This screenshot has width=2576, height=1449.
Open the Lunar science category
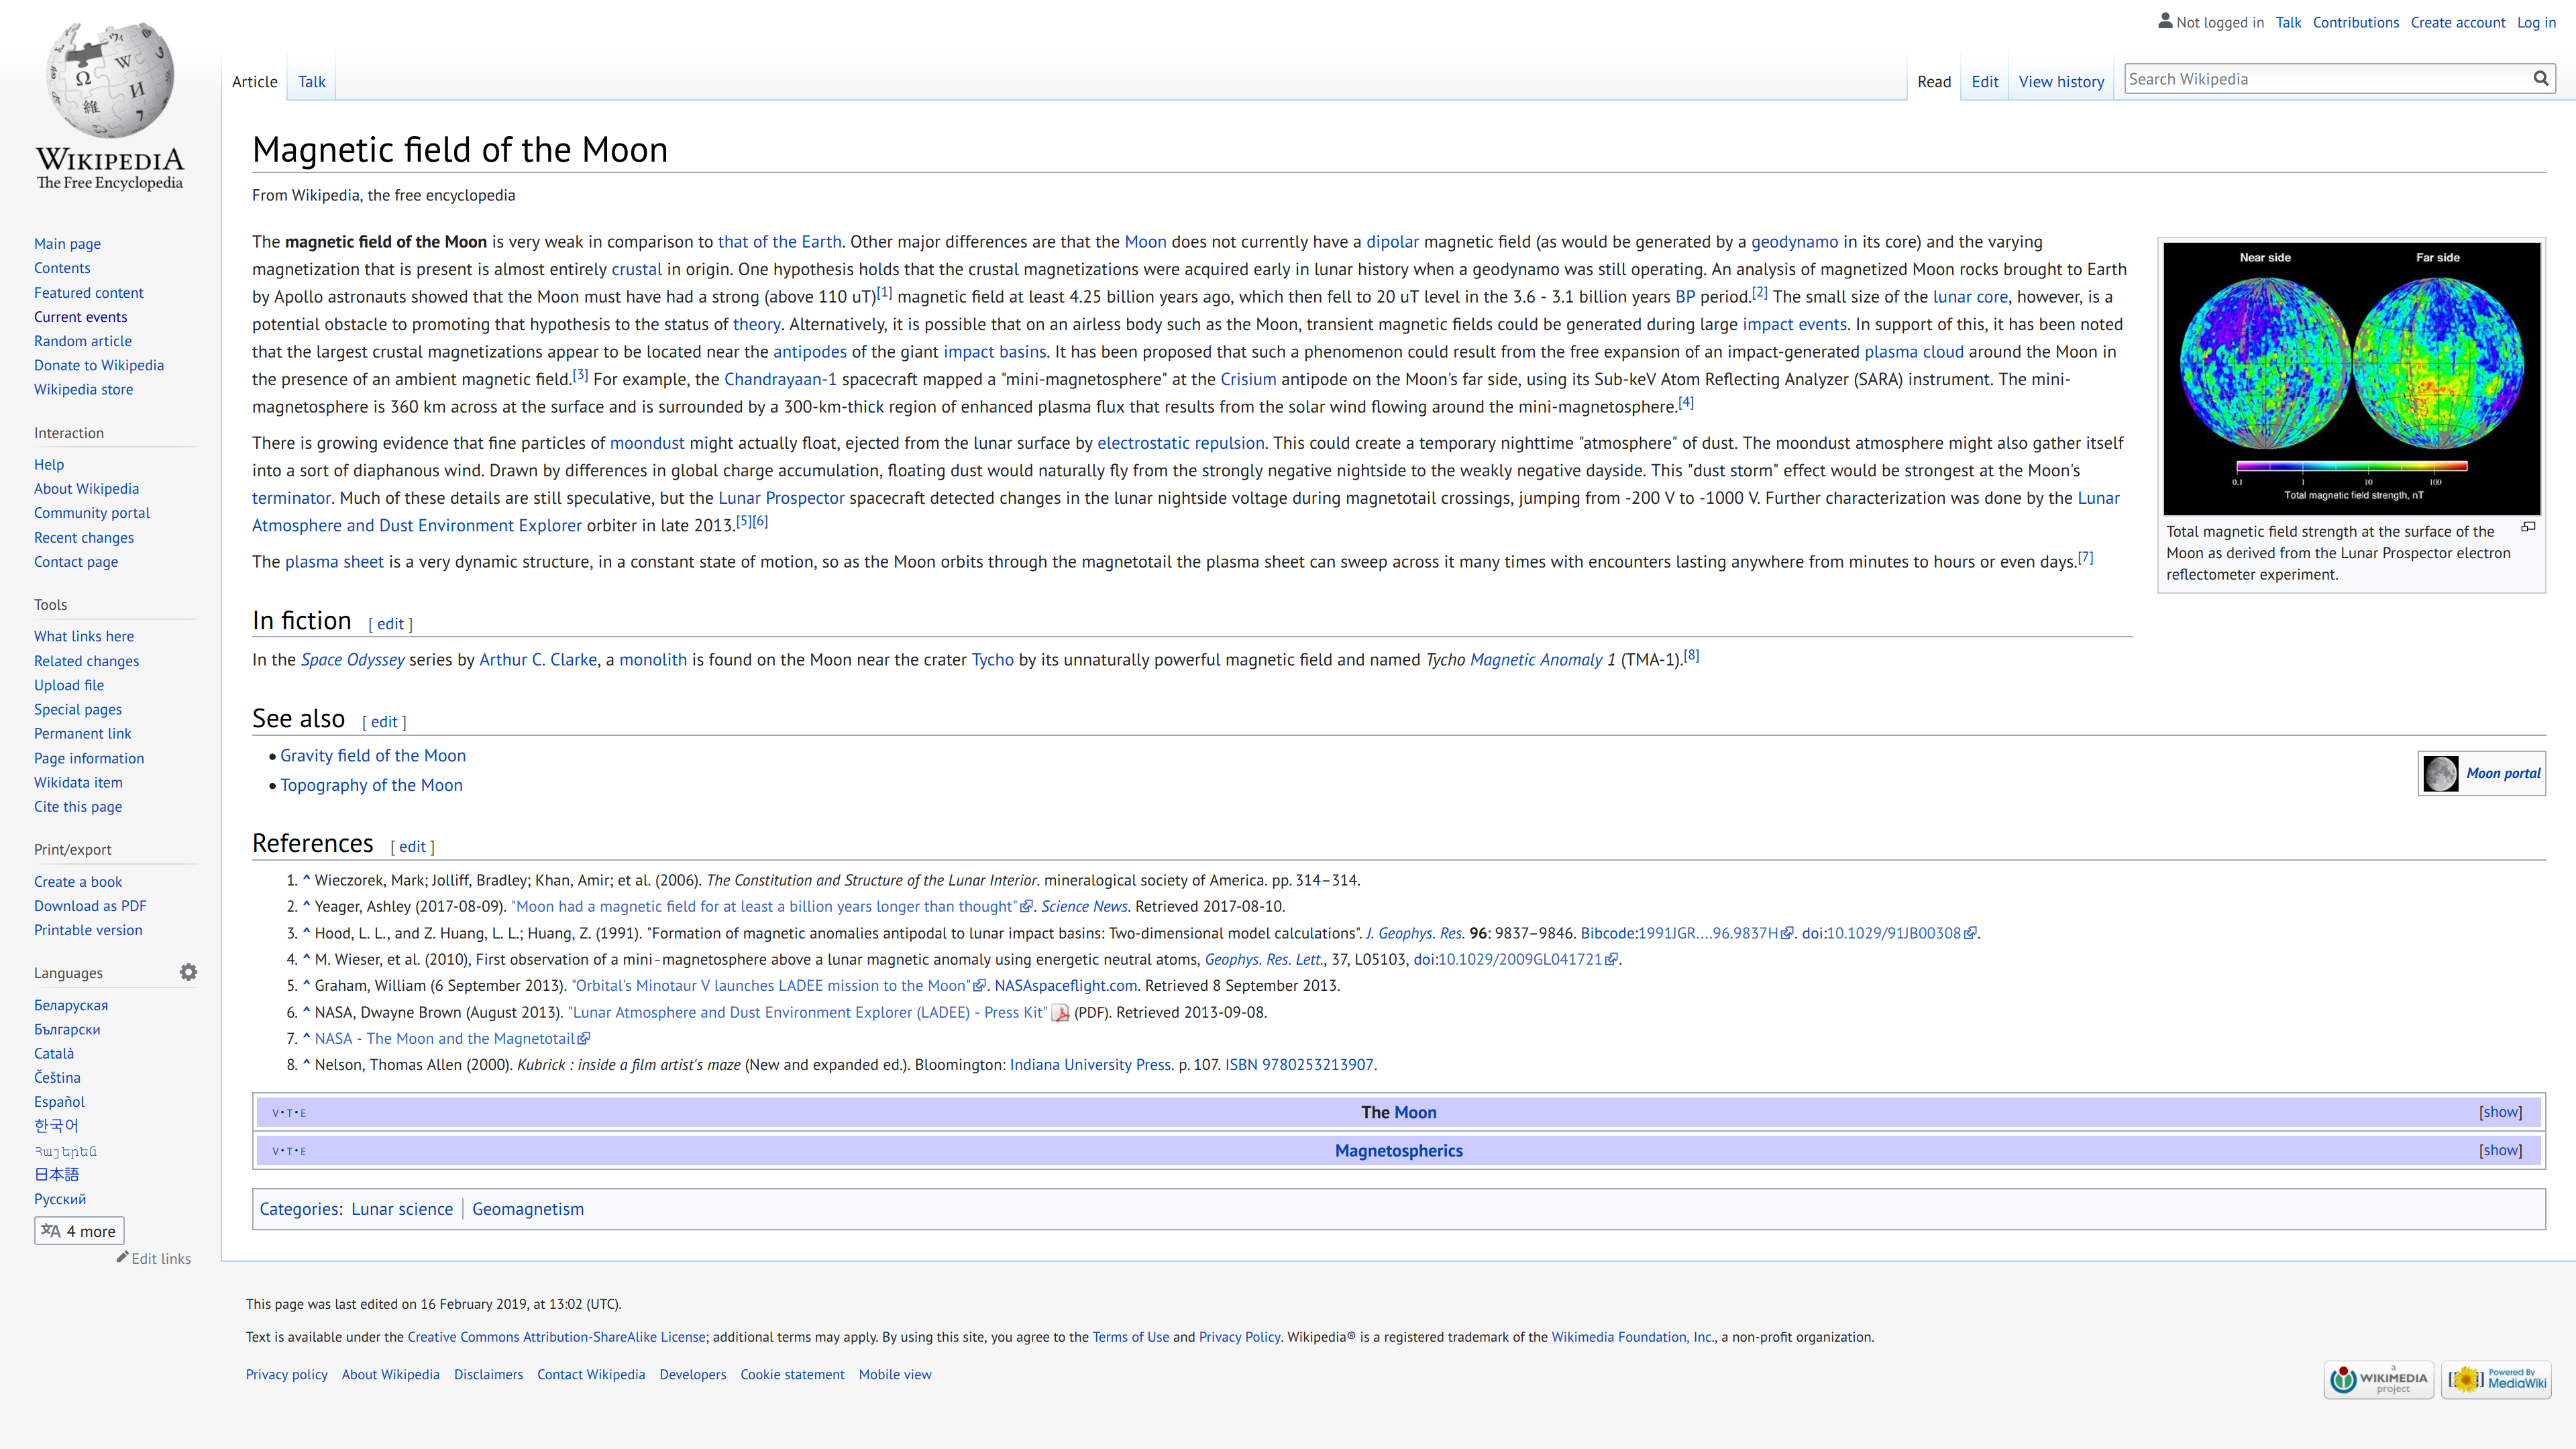point(402,1209)
